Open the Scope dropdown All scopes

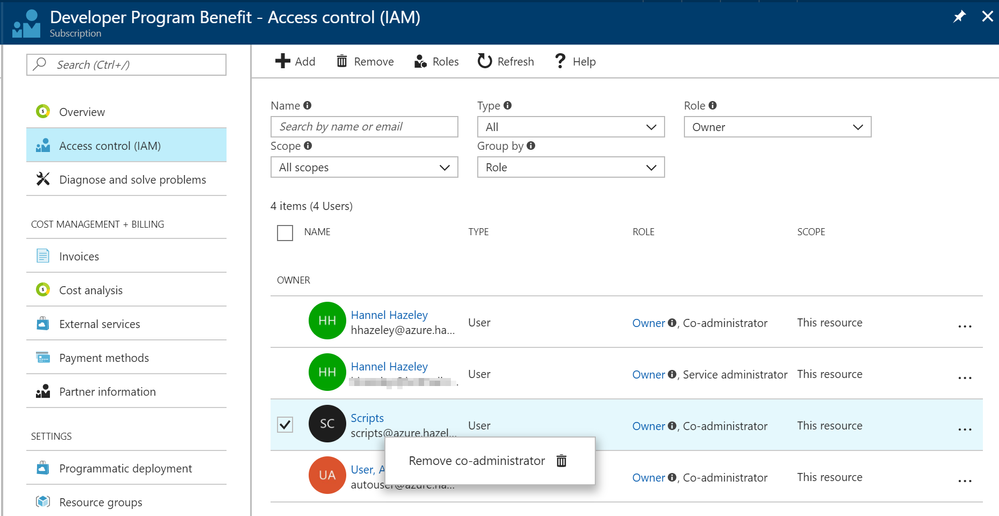tap(364, 167)
